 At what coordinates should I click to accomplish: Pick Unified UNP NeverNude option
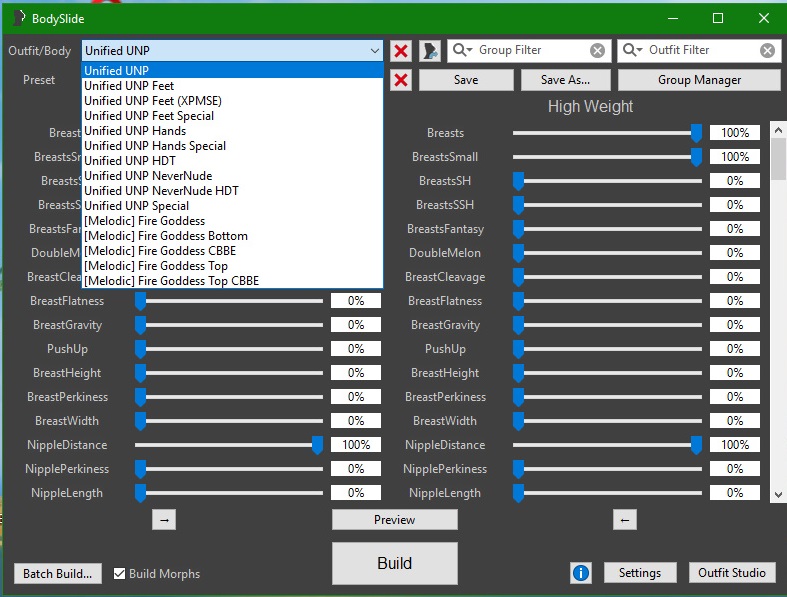[x=232, y=176]
